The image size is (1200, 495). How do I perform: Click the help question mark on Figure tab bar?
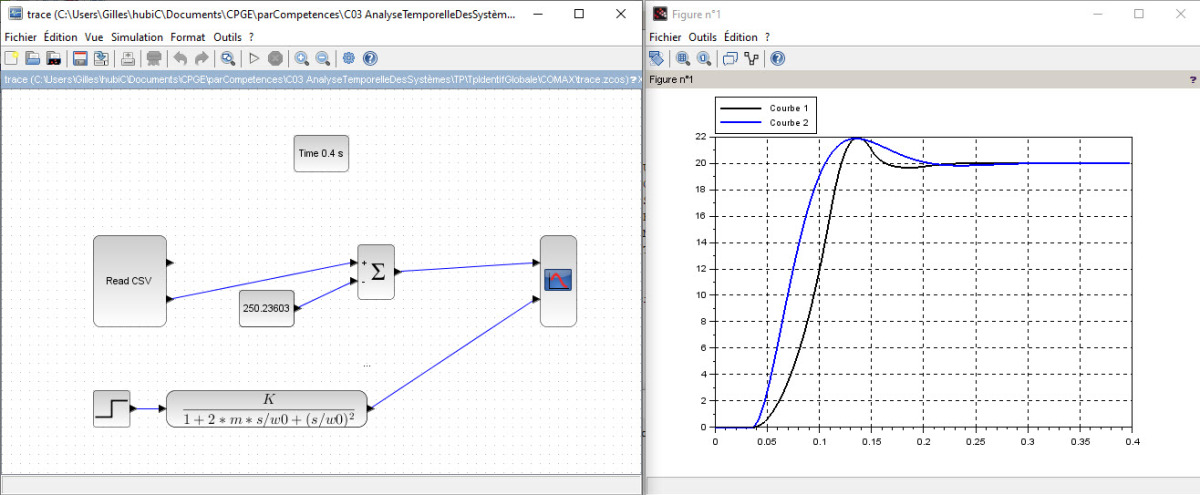1192,79
